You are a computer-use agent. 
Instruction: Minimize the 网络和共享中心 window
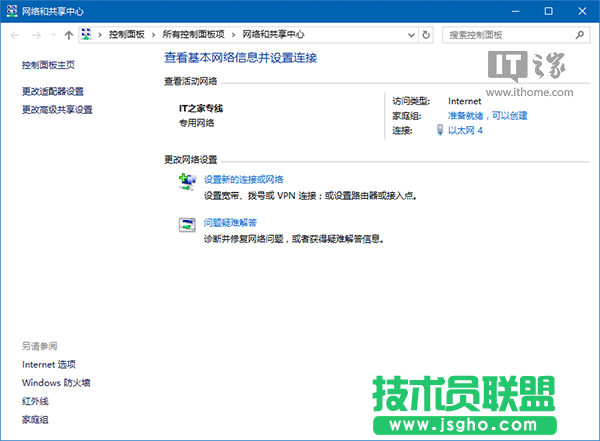(x=515, y=11)
